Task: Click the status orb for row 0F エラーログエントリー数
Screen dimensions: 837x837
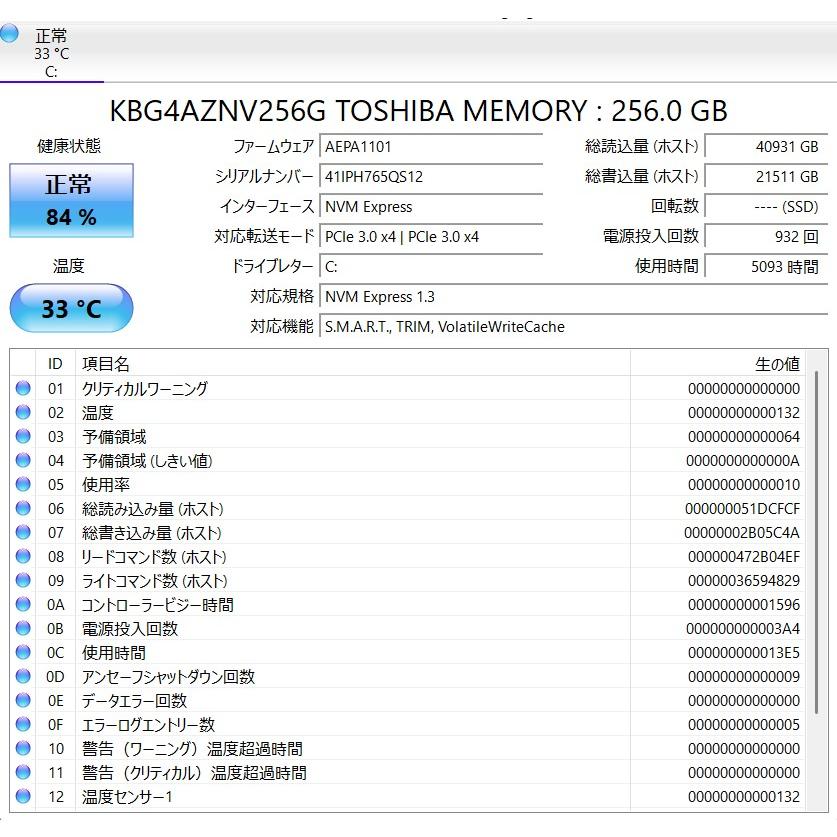Action: pos(23,724)
